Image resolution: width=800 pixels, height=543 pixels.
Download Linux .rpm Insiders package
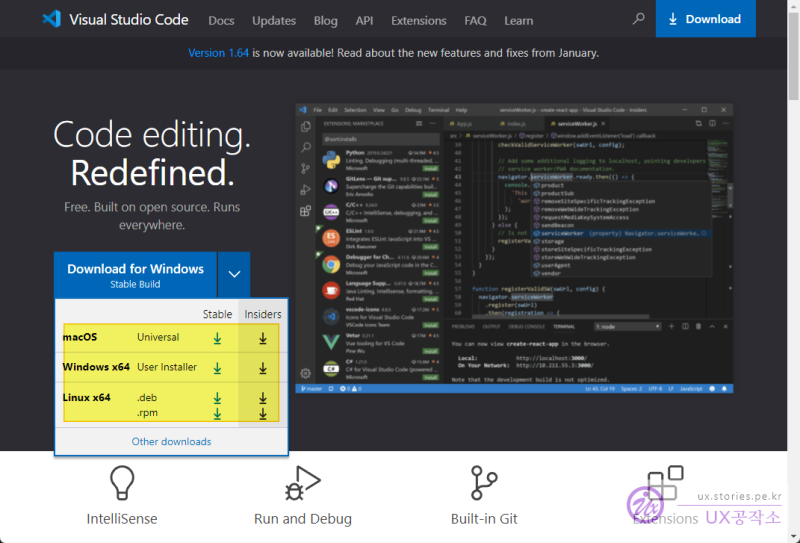coord(263,413)
